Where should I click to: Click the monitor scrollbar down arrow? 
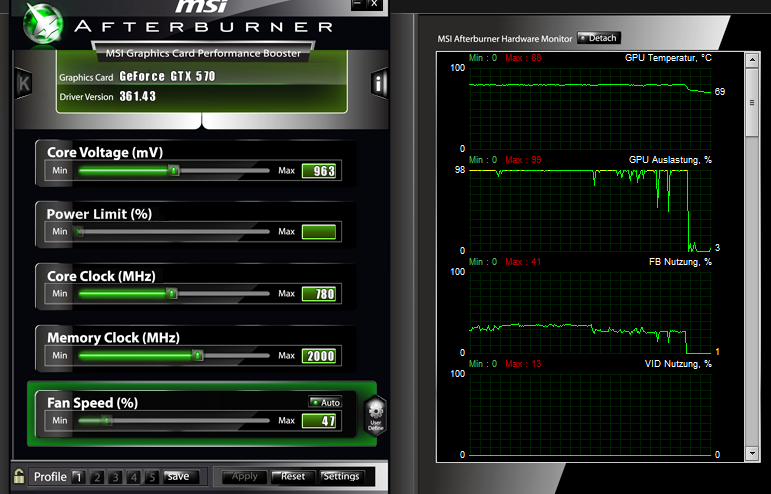tap(752, 453)
